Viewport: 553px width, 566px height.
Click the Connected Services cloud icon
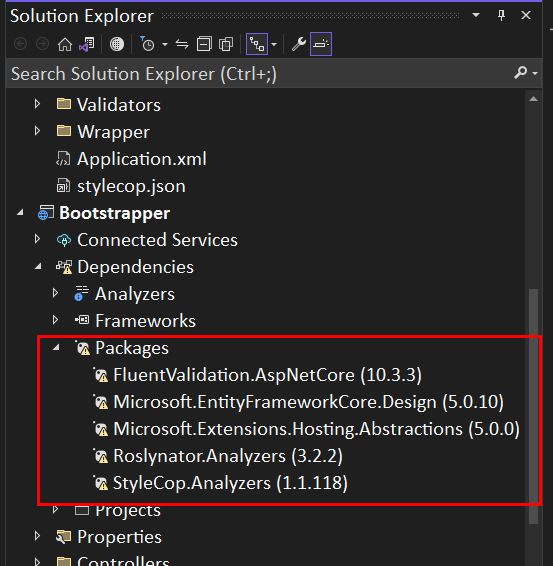click(x=64, y=240)
